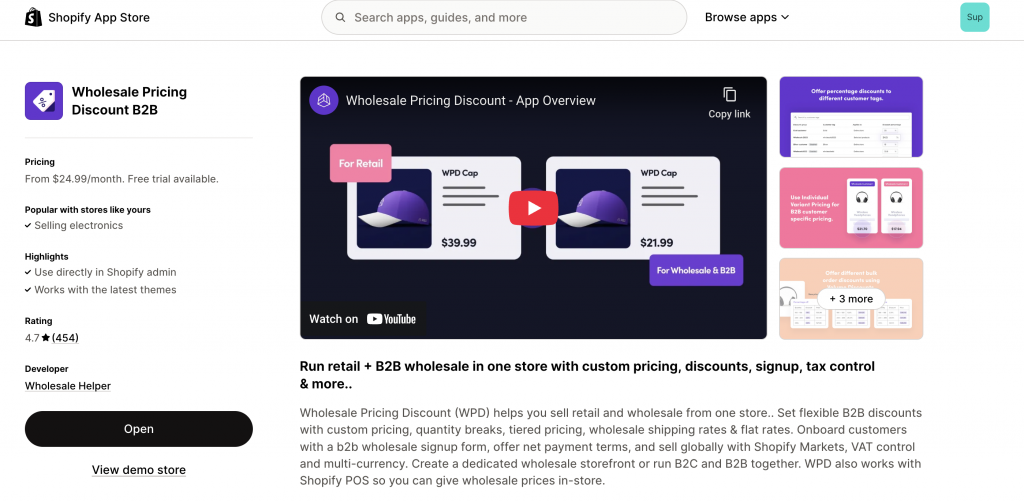Viewport: 1024px width, 501px height.
Task: Open the Individual Variant Pricing thumbnail
Action: click(x=851, y=208)
